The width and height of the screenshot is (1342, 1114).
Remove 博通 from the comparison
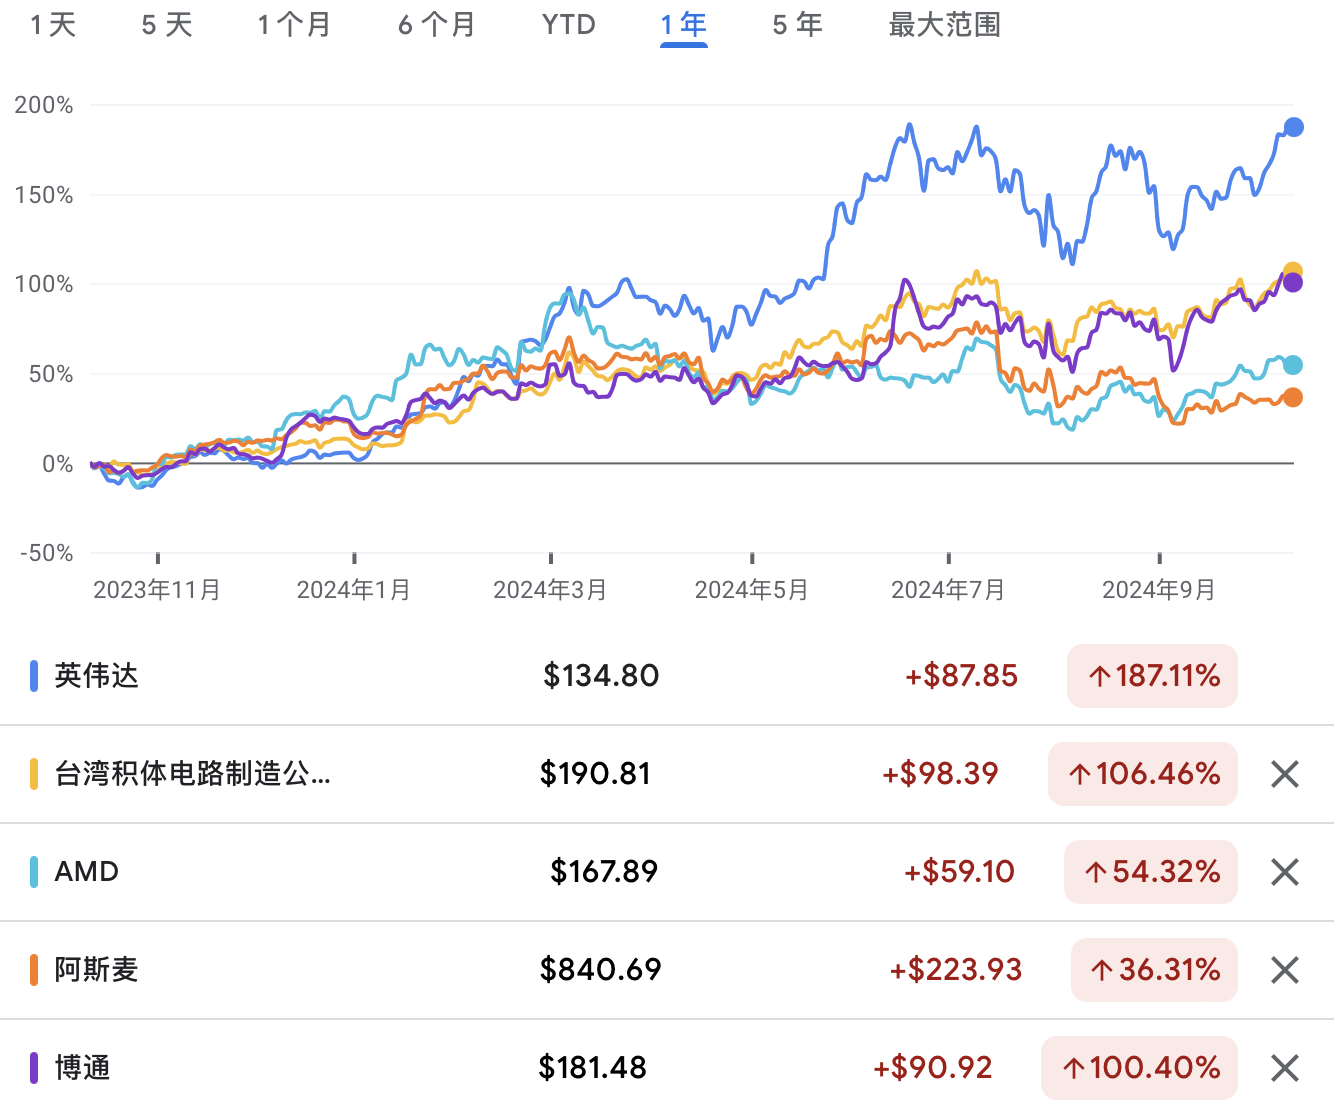point(1285,1068)
